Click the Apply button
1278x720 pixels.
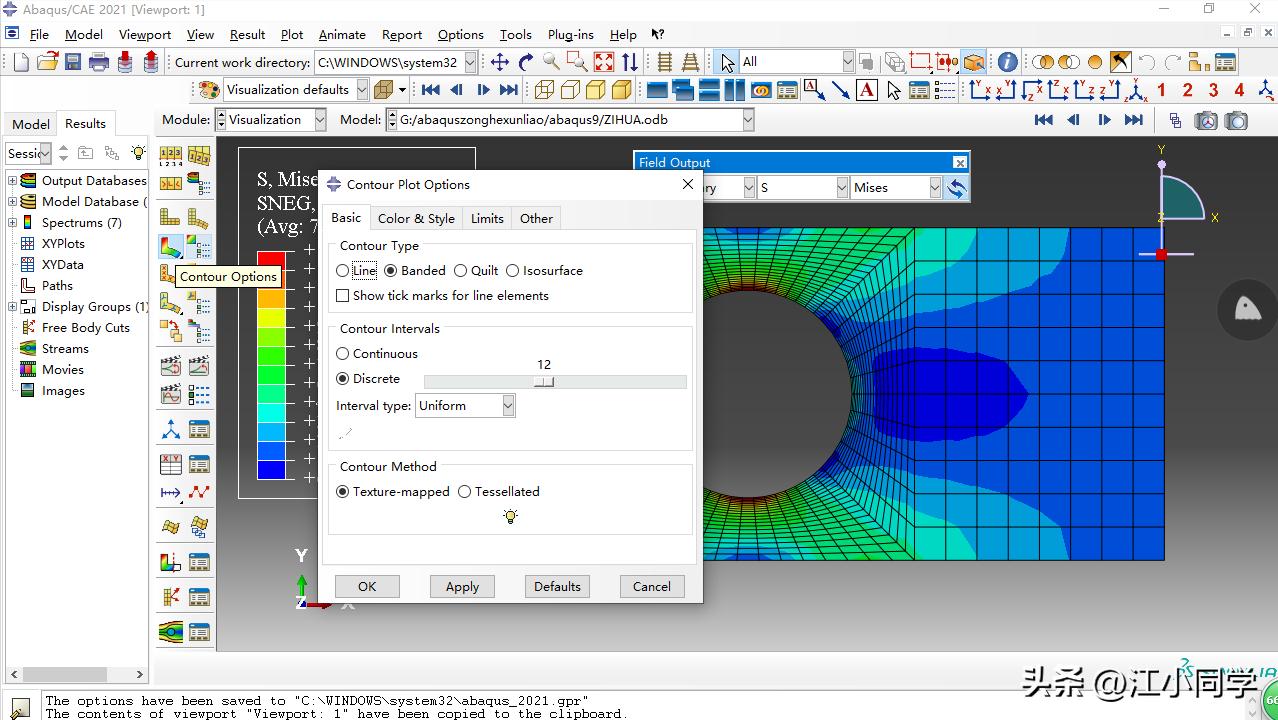click(462, 587)
